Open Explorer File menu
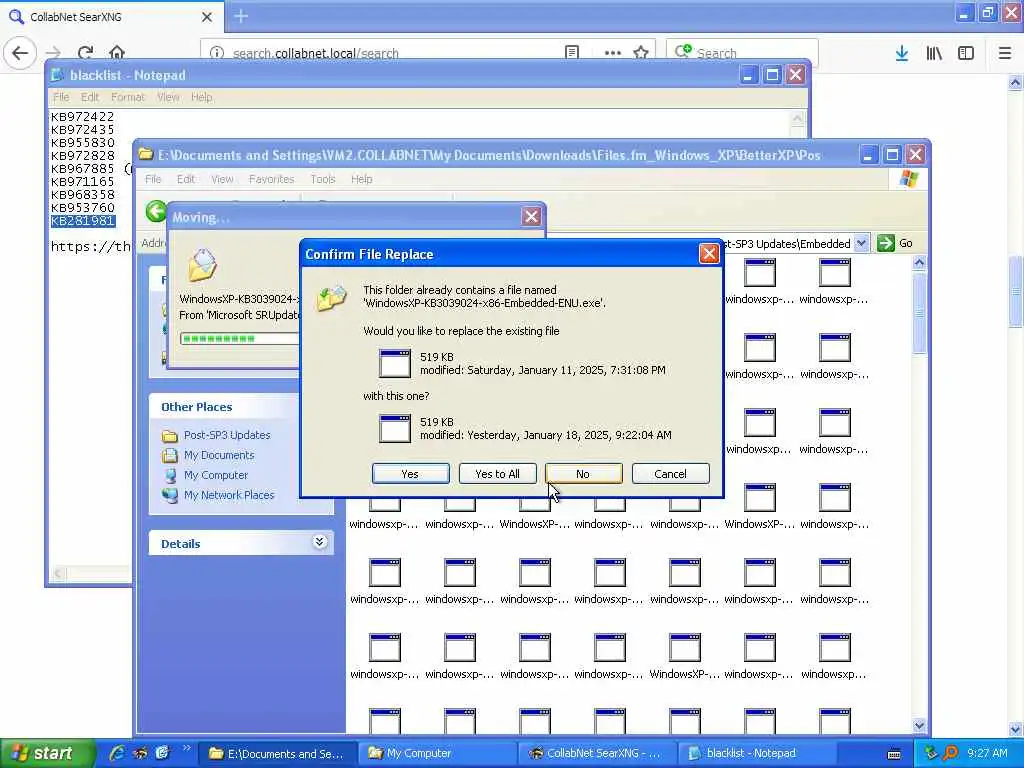This screenshot has width=1024, height=768. pos(153,179)
